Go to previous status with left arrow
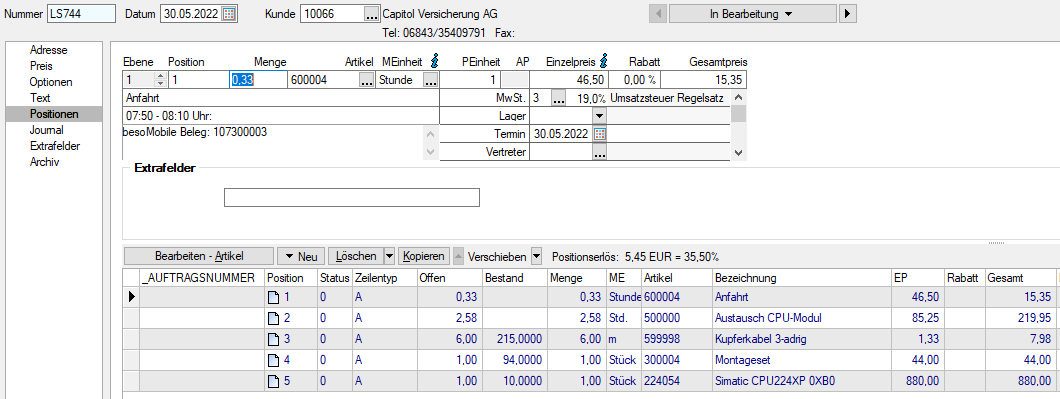The image size is (1060, 399). (659, 14)
